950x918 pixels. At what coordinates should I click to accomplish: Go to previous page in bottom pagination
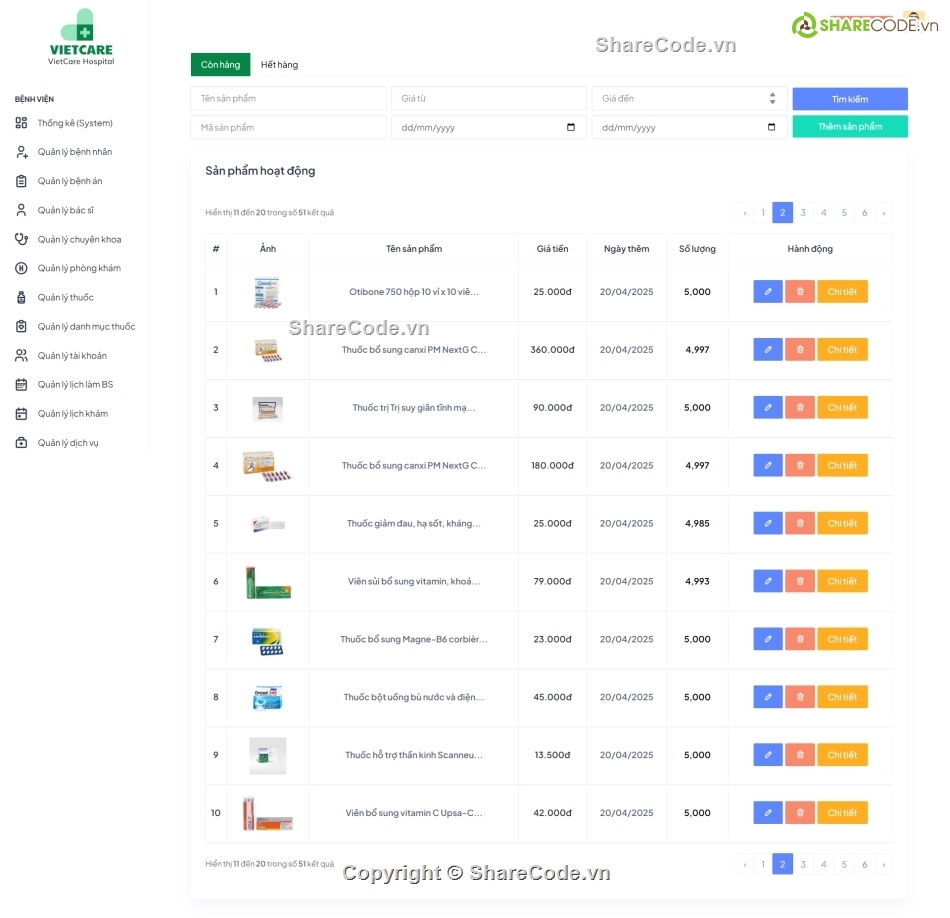[x=745, y=865]
